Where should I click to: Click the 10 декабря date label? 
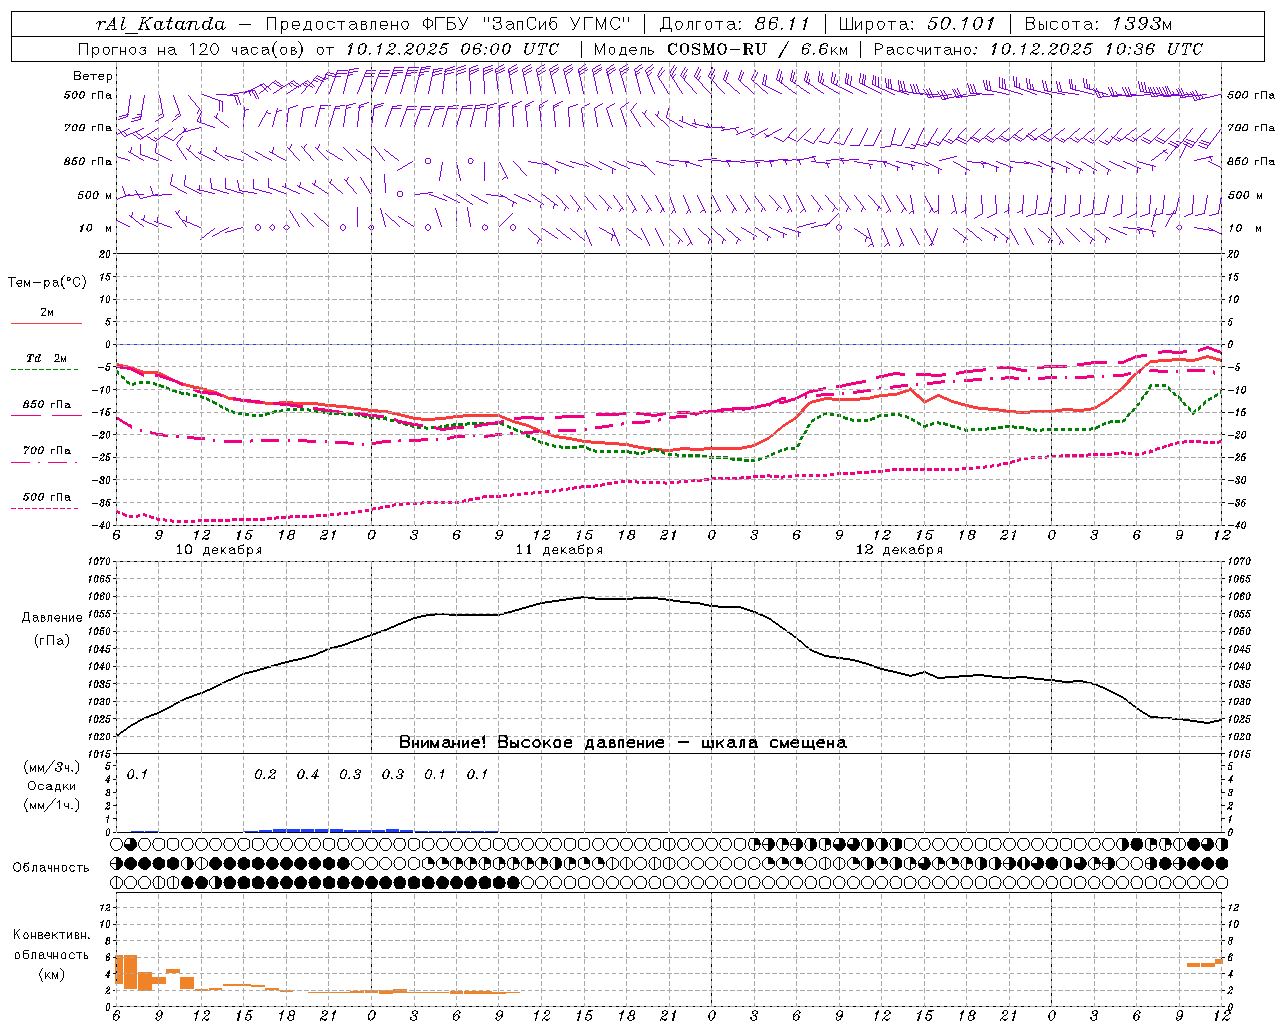(x=219, y=550)
